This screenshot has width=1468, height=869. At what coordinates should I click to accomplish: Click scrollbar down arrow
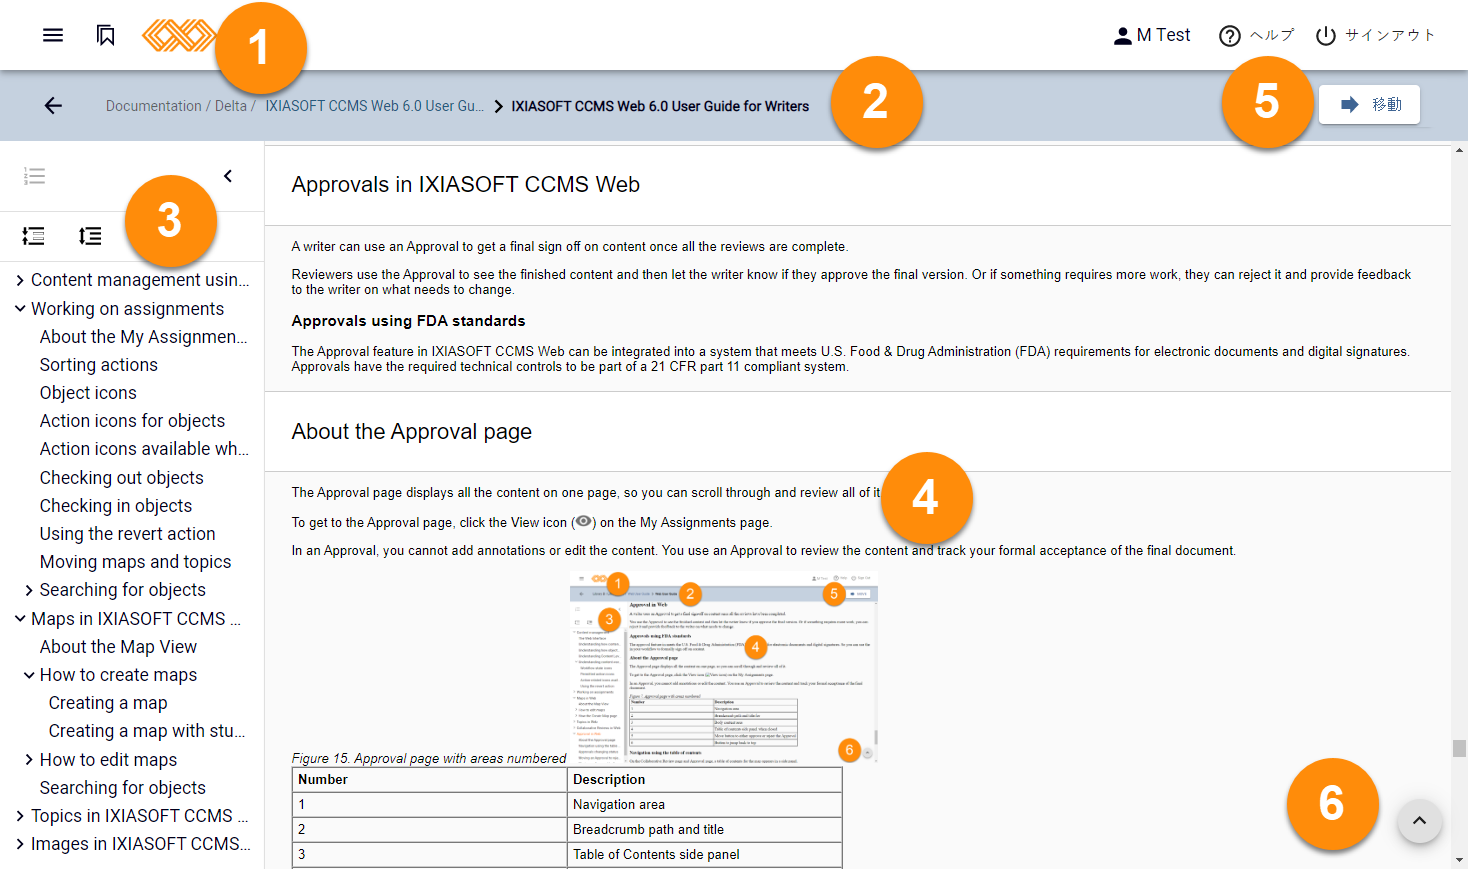pyautogui.click(x=1460, y=860)
